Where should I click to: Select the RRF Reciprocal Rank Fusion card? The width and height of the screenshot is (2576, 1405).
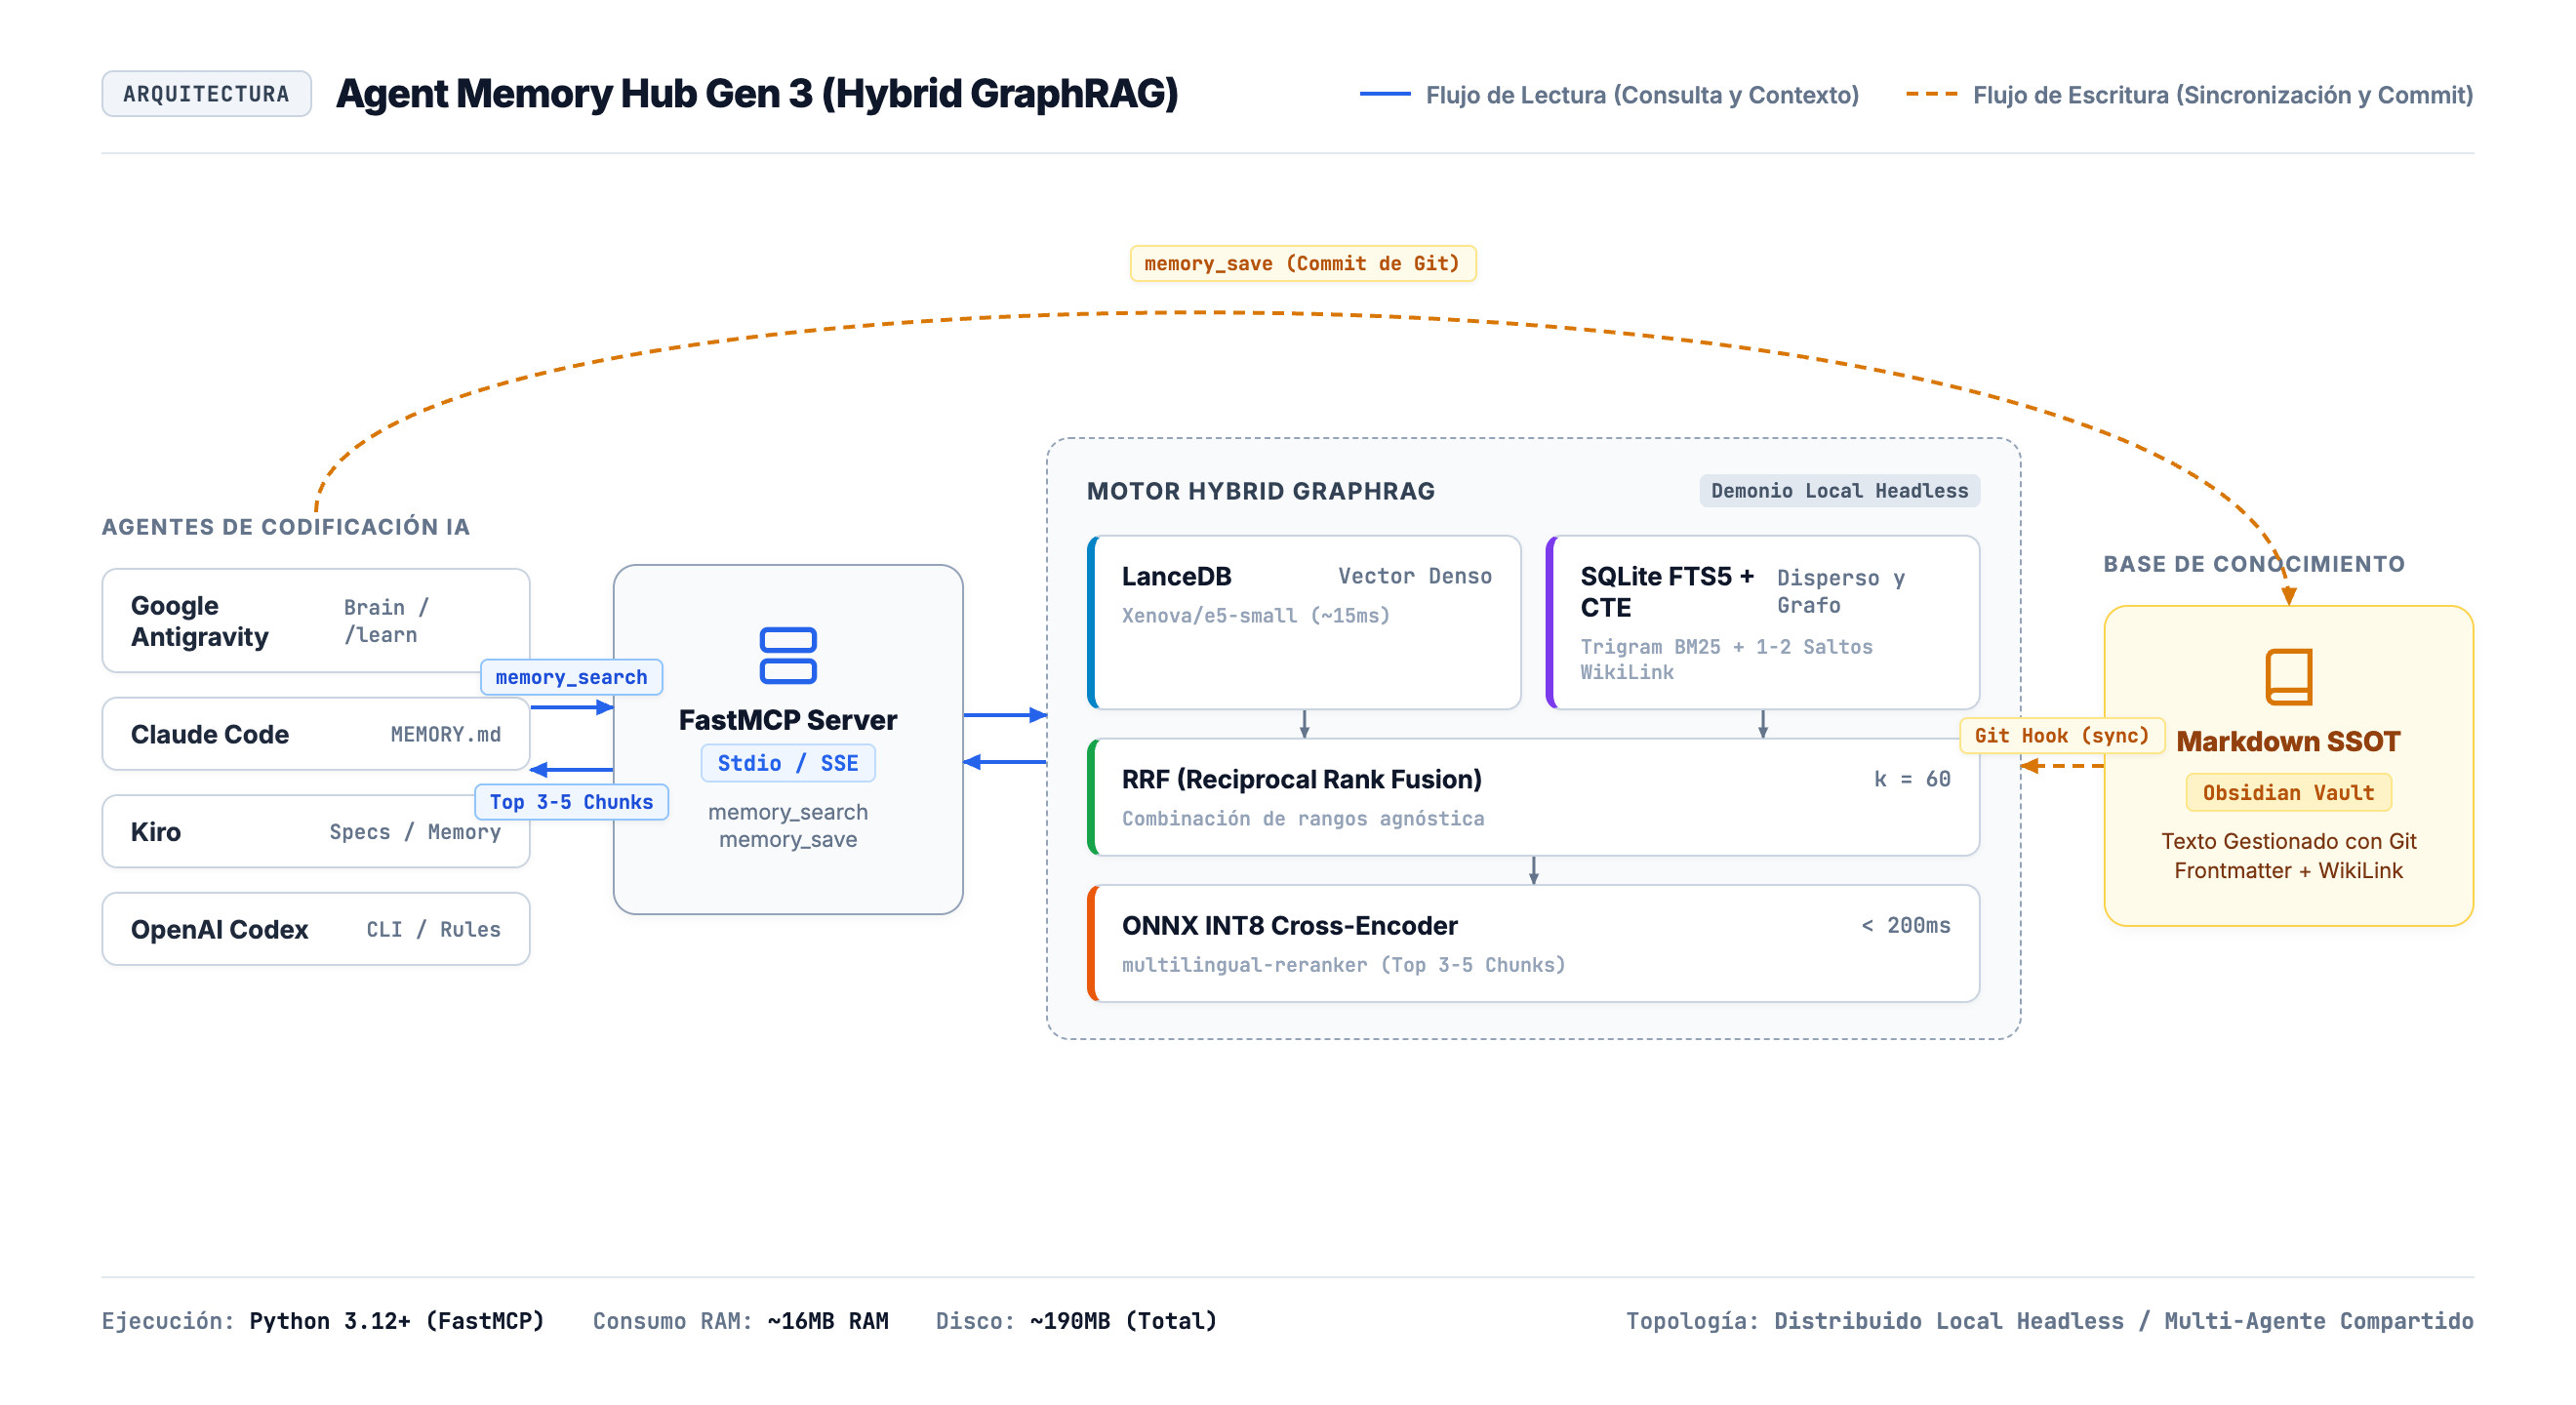[1533, 797]
